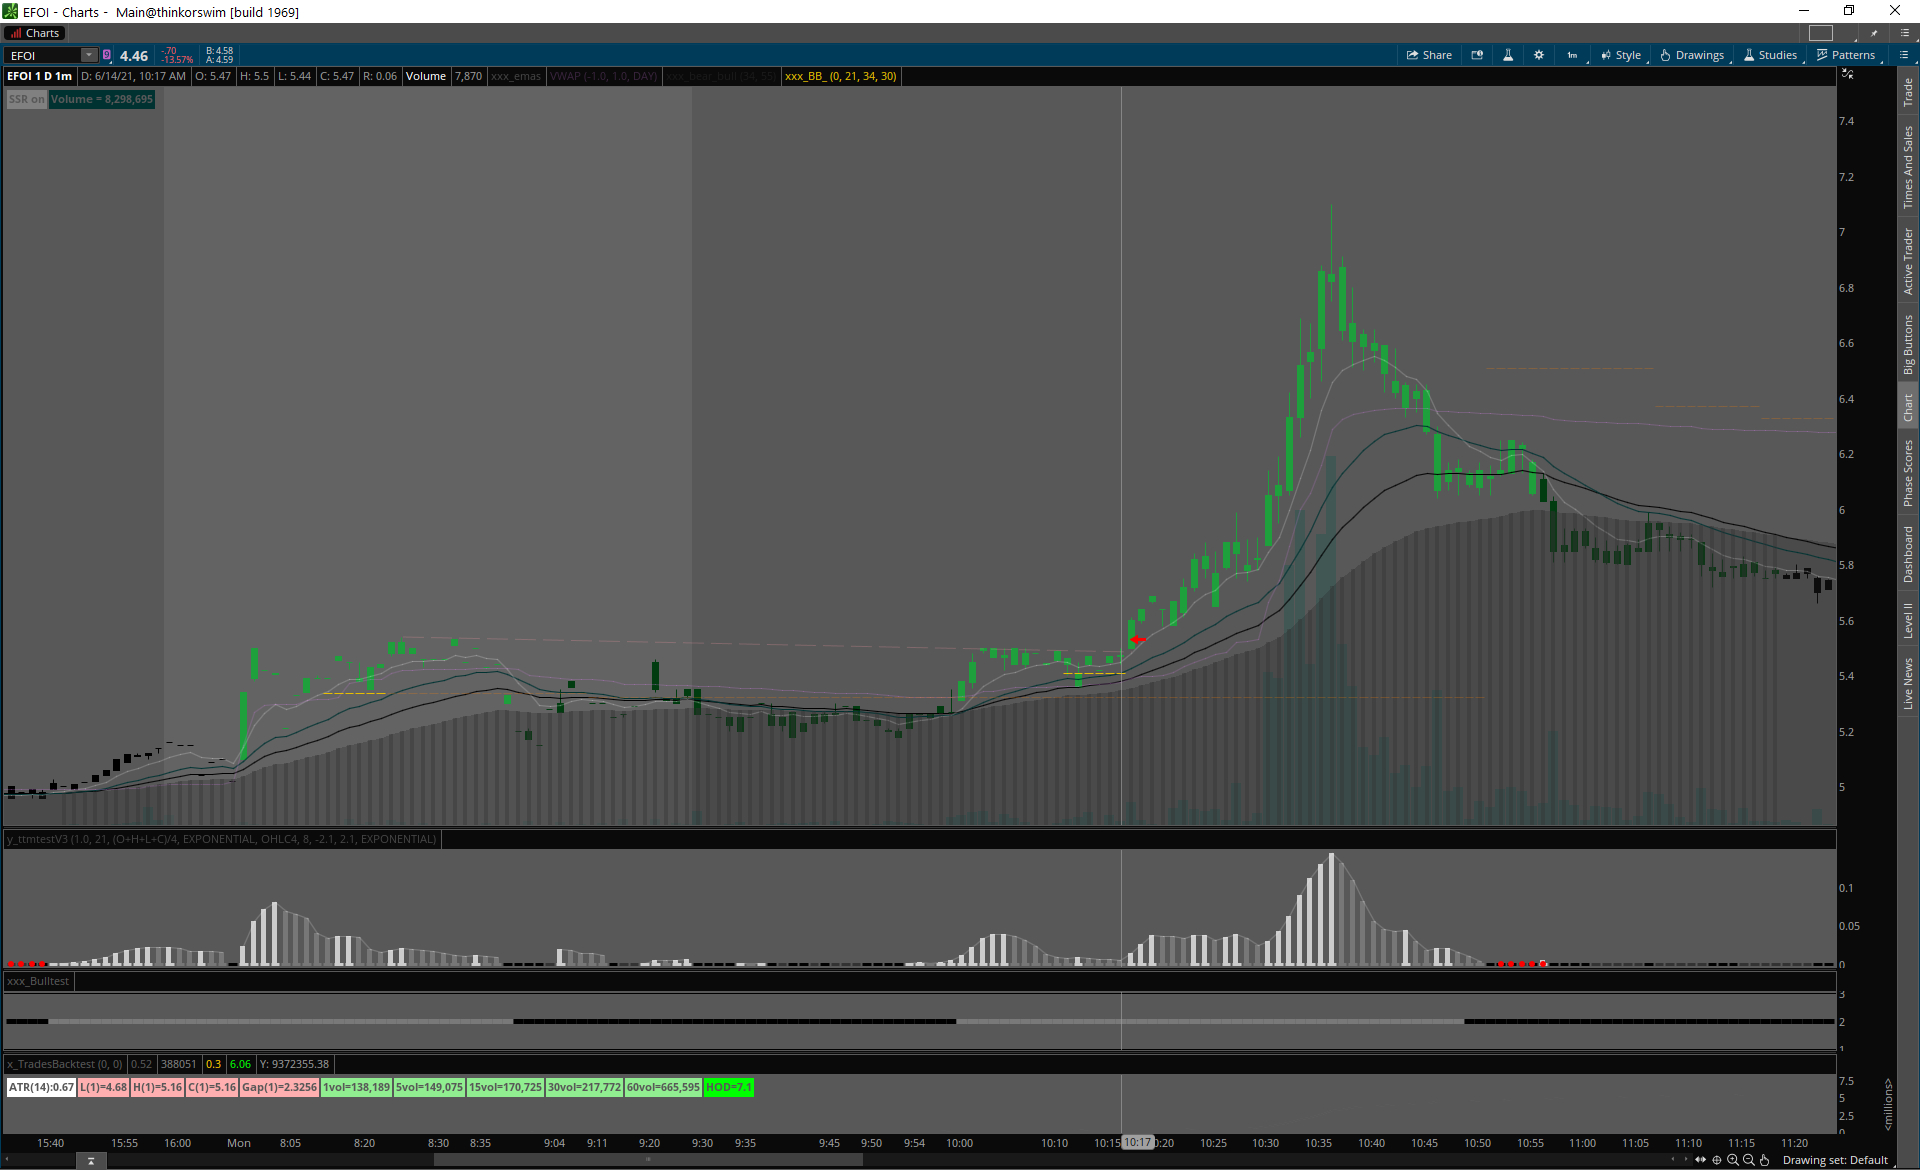Toggle the SSR on label
Viewport: 1920px width, 1170px height.
click(x=26, y=99)
